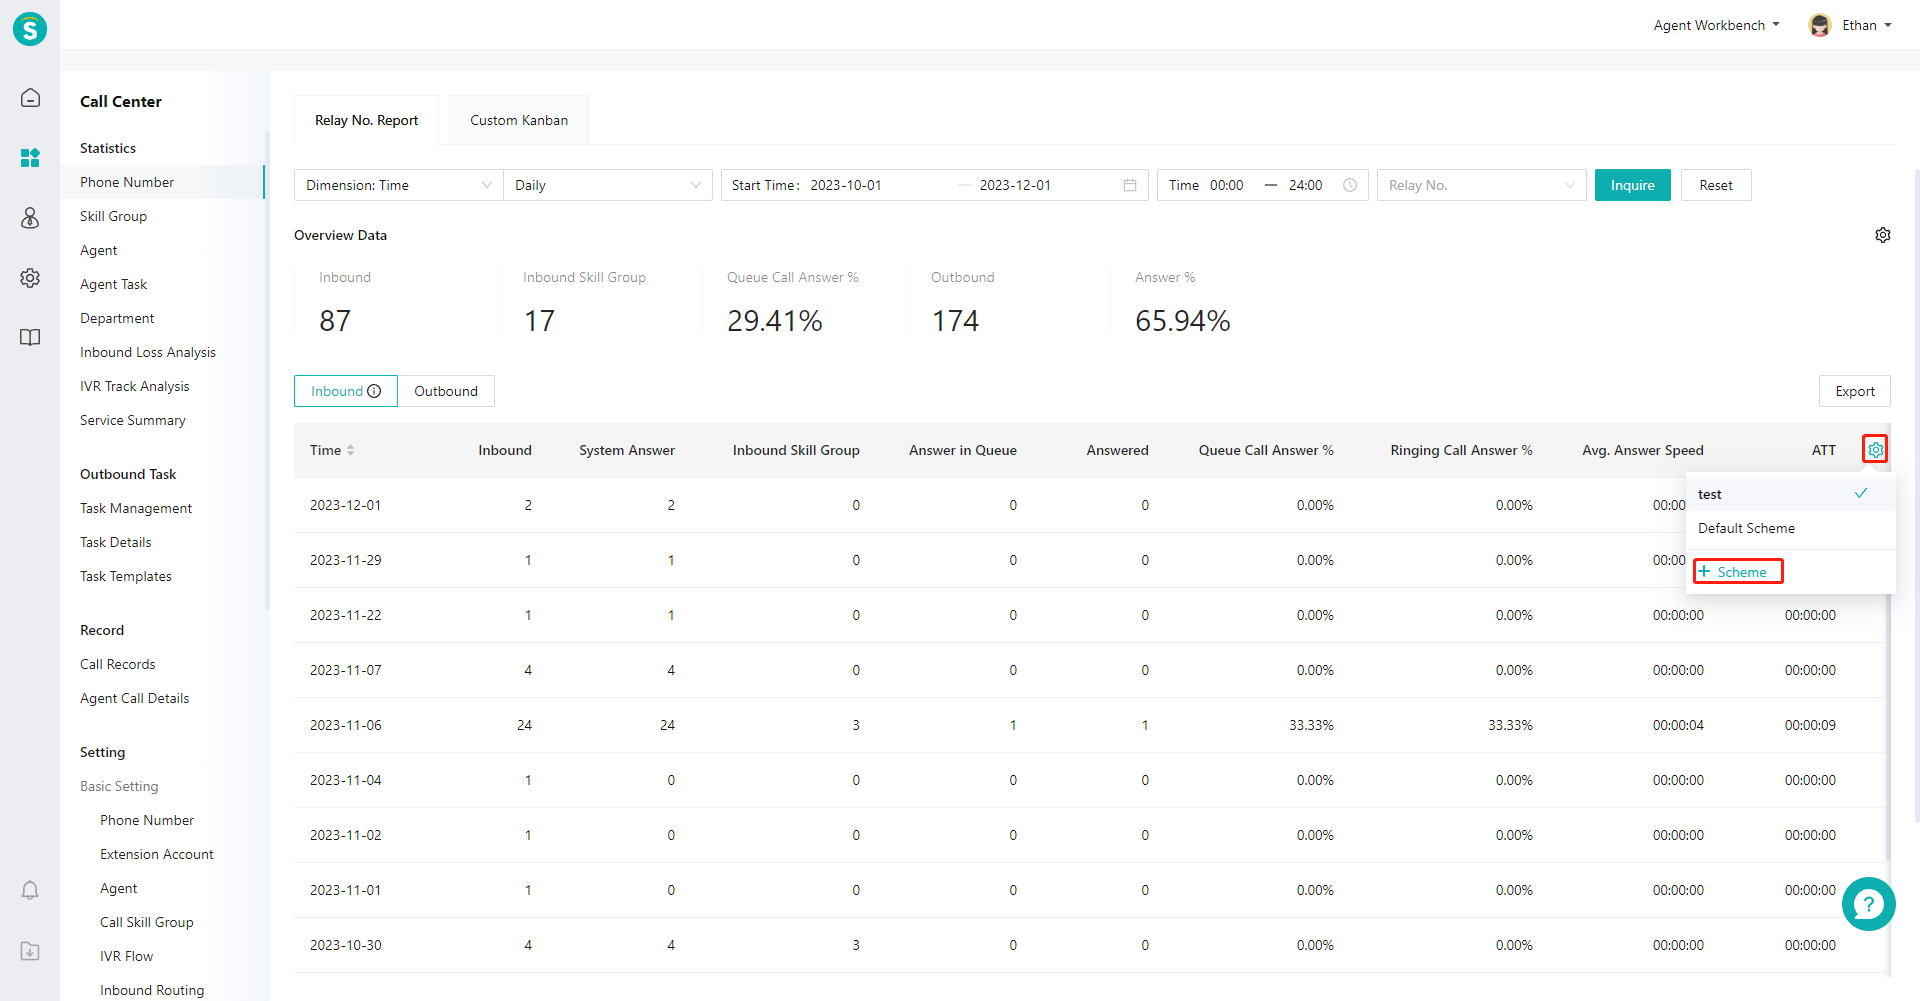This screenshot has height=1001, width=1920.
Task: Select the Relay No. Report tab
Action: (x=367, y=120)
